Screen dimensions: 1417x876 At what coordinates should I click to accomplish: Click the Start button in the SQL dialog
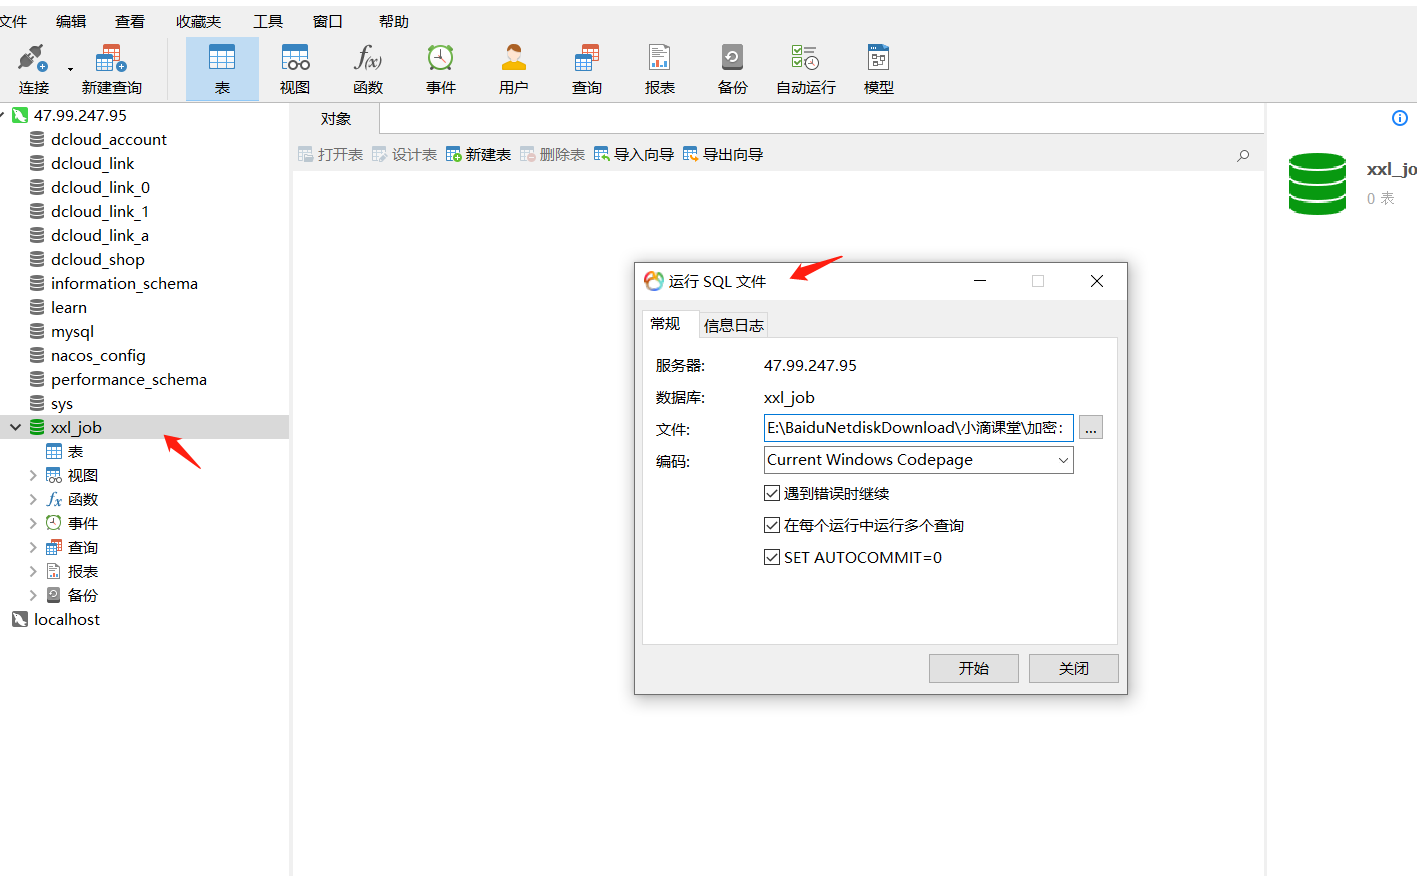click(x=974, y=668)
